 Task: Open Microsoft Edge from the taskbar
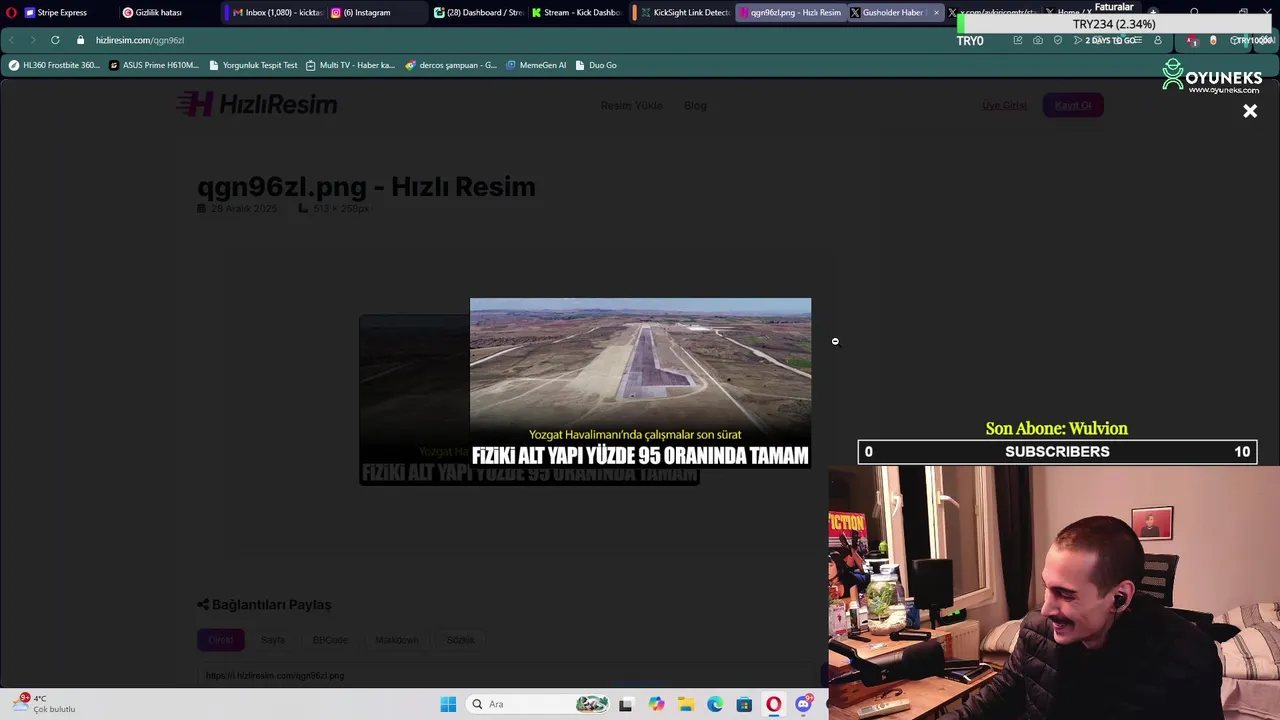click(x=715, y=704)
